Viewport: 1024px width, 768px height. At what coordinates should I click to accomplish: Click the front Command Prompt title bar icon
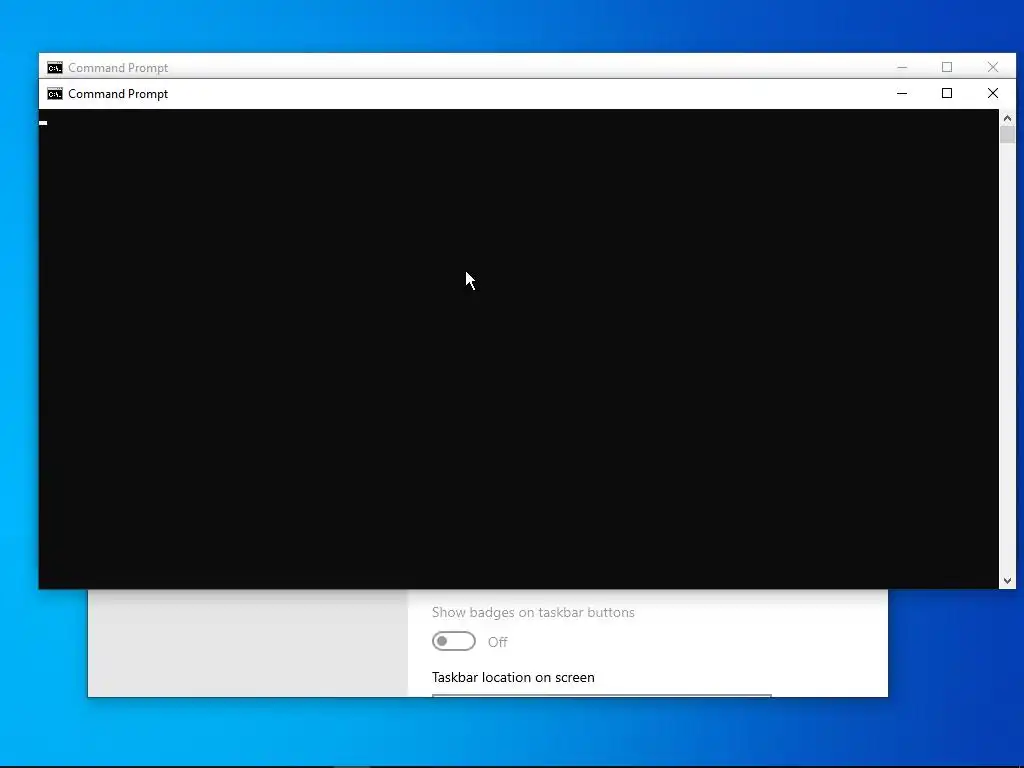pos(55,94)
